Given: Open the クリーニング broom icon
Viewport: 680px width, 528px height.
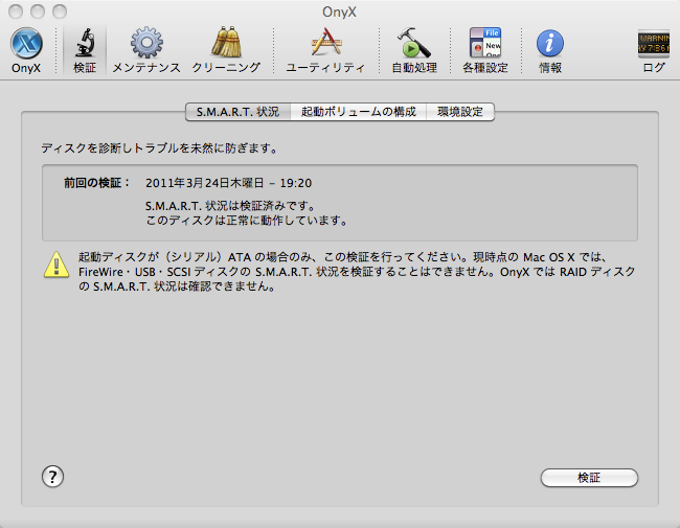Looking at the screenshot, I should (x=226, y=50).
